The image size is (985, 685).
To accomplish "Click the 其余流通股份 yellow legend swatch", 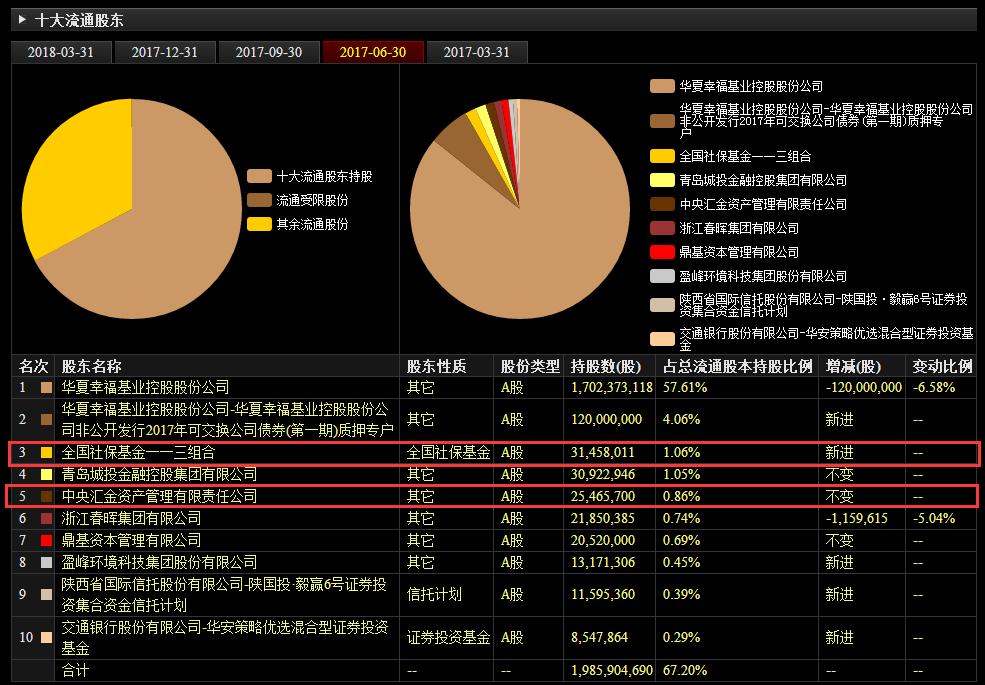I will coord(259,225).
